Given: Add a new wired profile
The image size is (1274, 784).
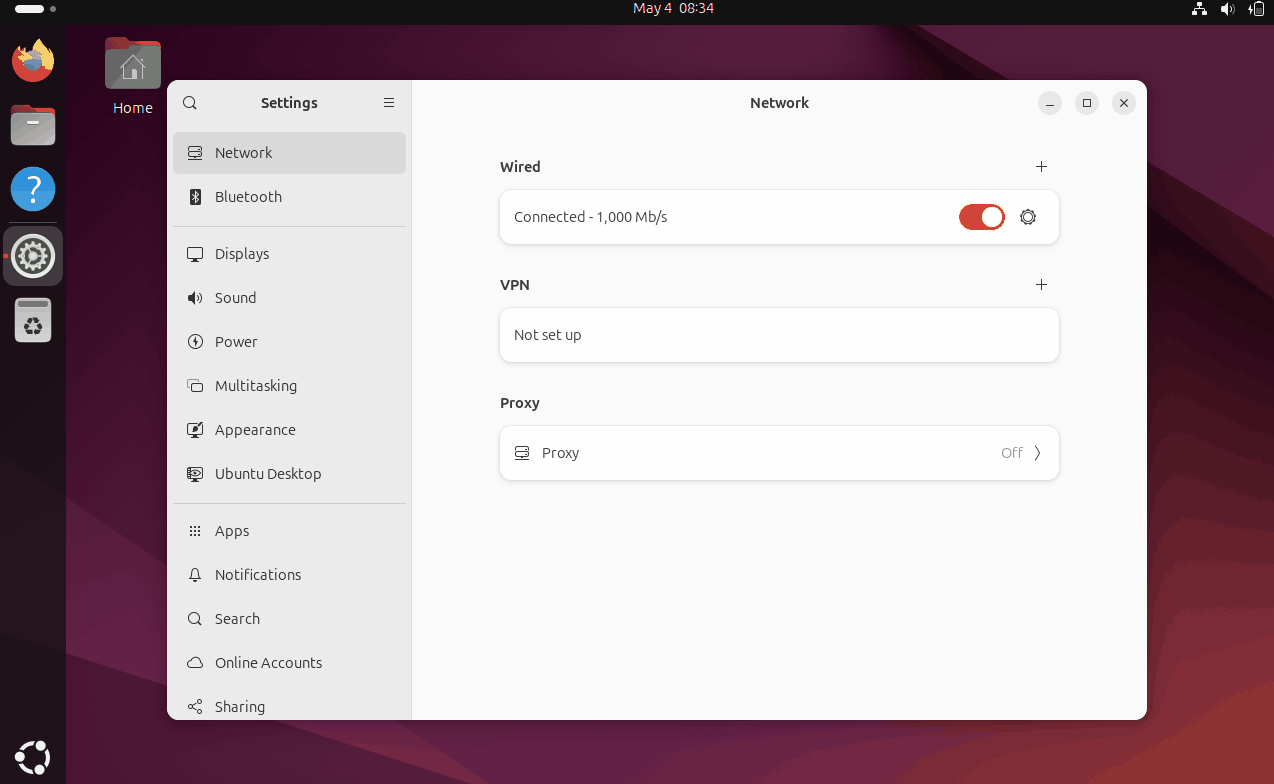Looking at the screenshot, I should [1041, 167].
